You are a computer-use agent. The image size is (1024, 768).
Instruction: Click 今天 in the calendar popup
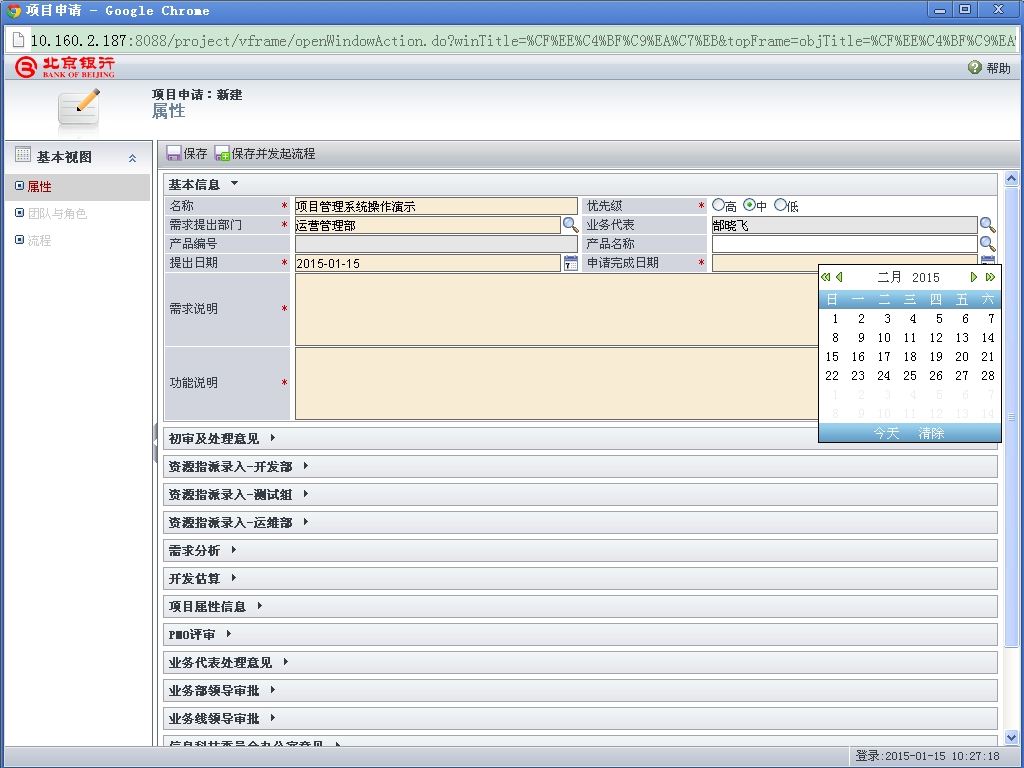coord(886,433)
